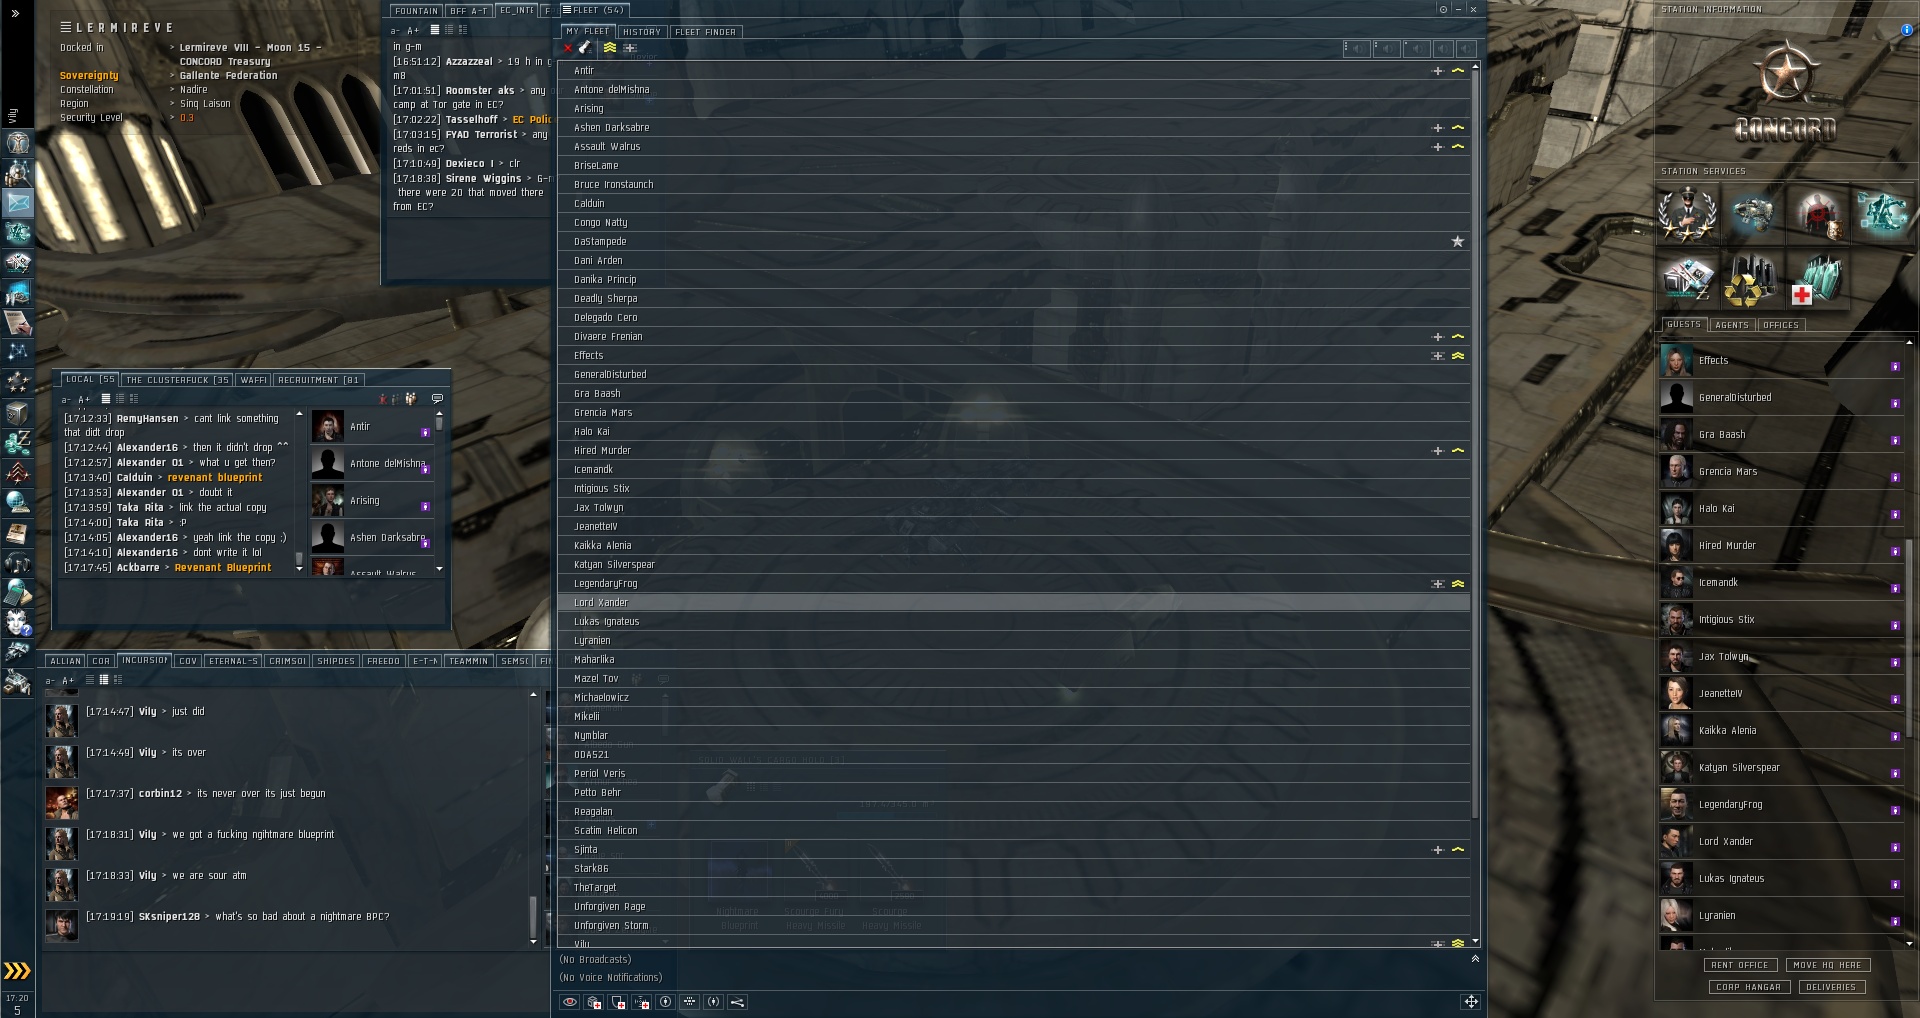The height and width of the screenshot is (1018, 1920).
Task: Click the station Guests list scrollbar
Action: coord(1909,638)
